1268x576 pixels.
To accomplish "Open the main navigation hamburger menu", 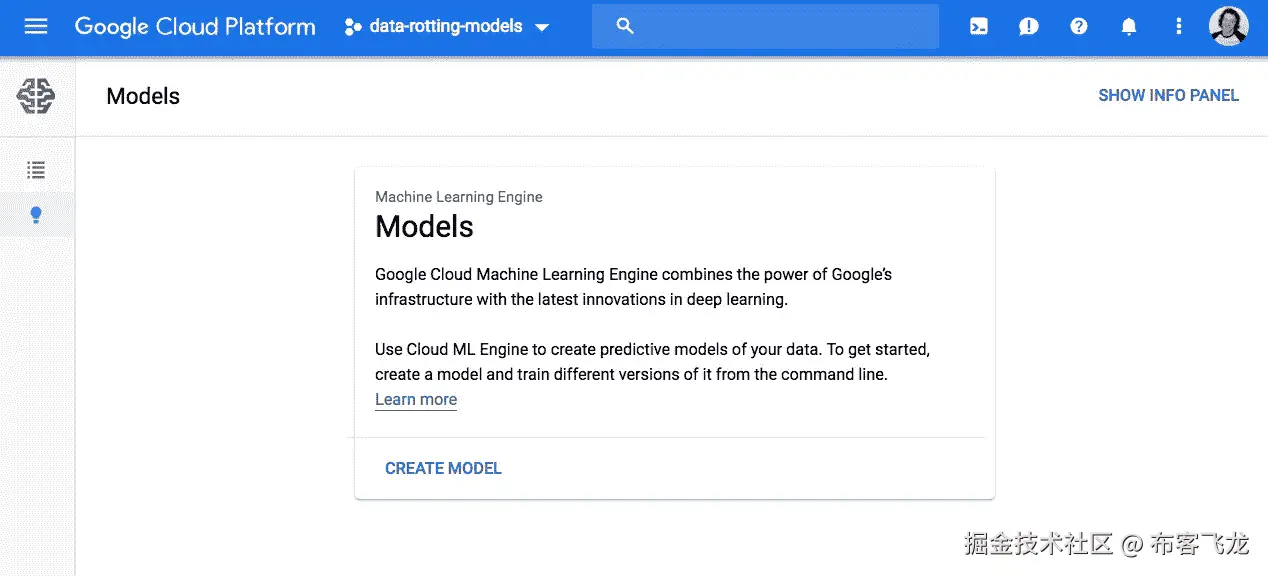I will tap(36, 27).
